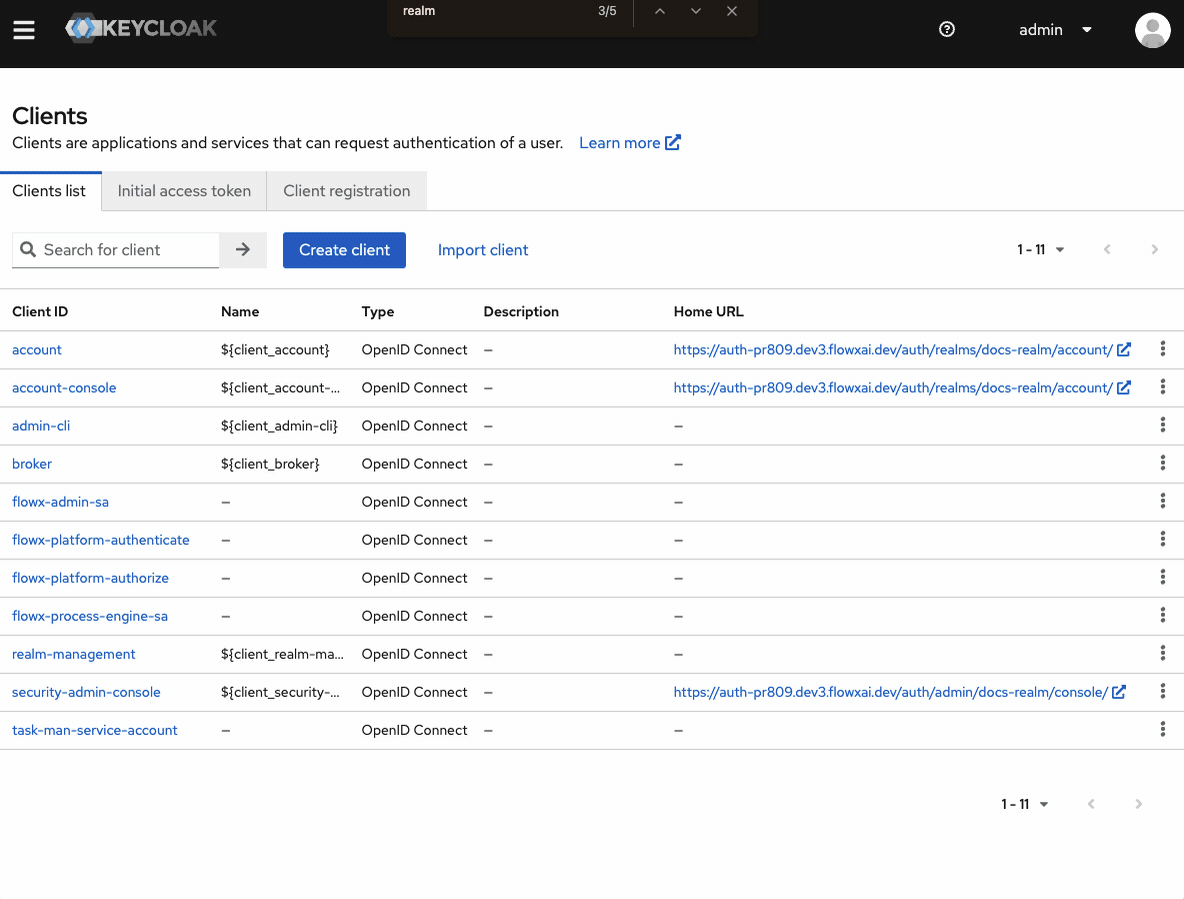
Task: Click the Home URL column header
Action: click(x=708, y=312)
